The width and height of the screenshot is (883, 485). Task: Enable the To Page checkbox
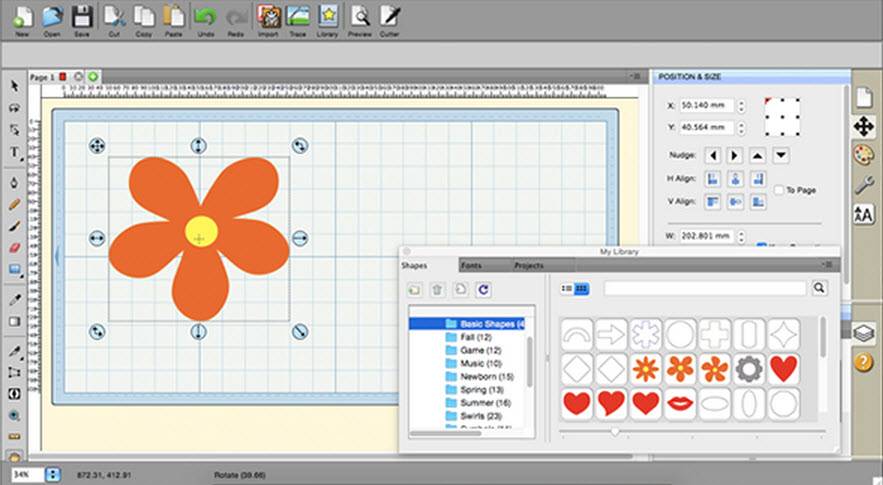coord(779,190)
